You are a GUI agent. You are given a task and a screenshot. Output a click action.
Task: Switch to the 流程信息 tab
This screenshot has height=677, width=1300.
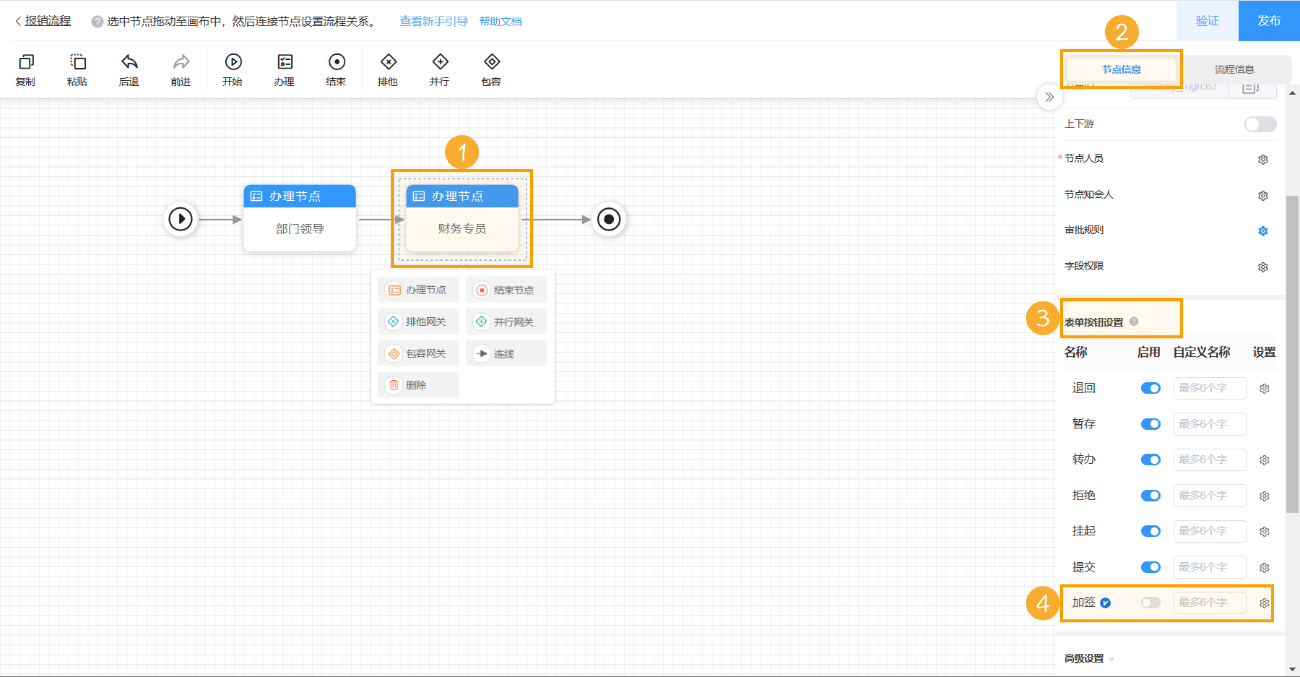[x=1234, y=69]
